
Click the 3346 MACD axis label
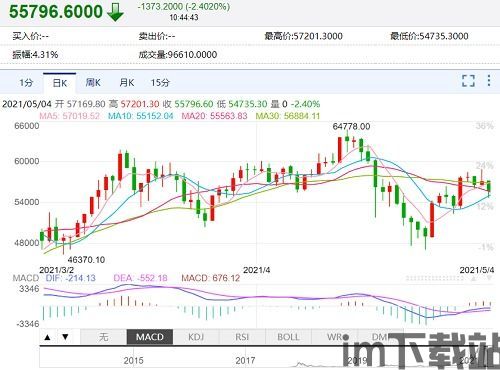point(29,289)
